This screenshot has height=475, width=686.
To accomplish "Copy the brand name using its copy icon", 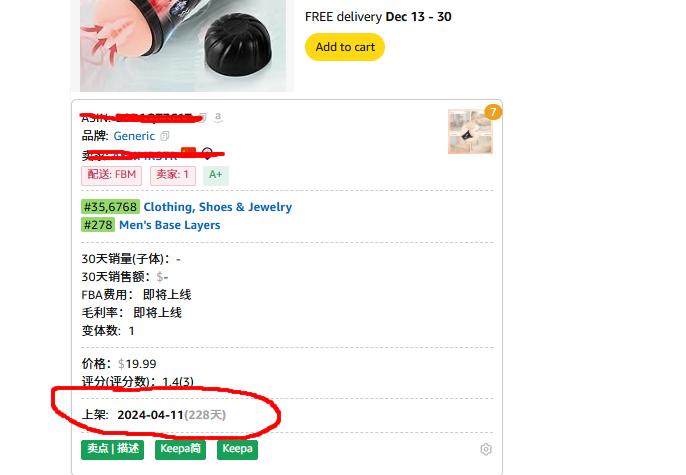I will point(164,136).
